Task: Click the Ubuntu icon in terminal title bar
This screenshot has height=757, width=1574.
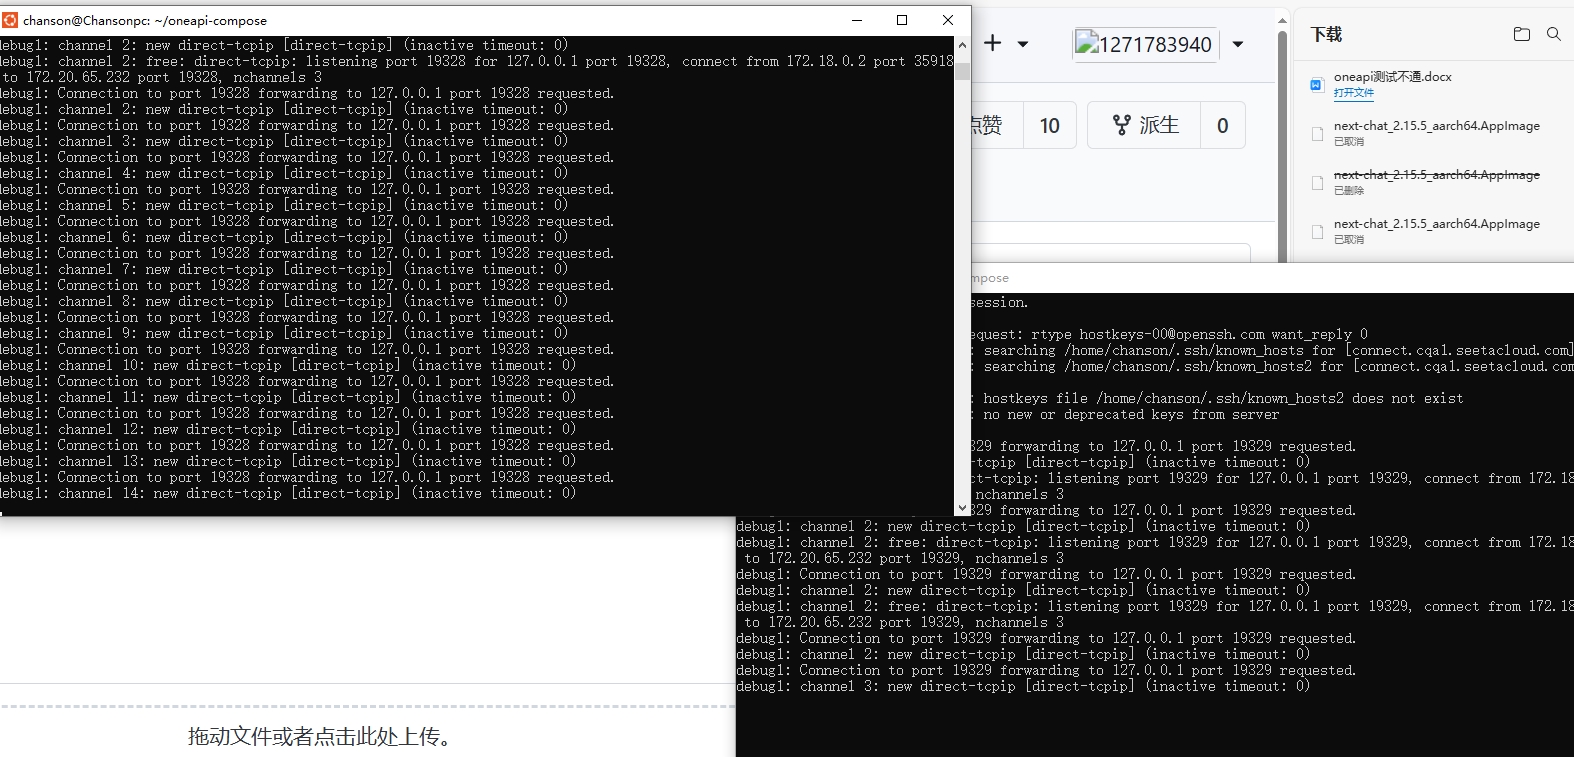Action: point(10,20)
